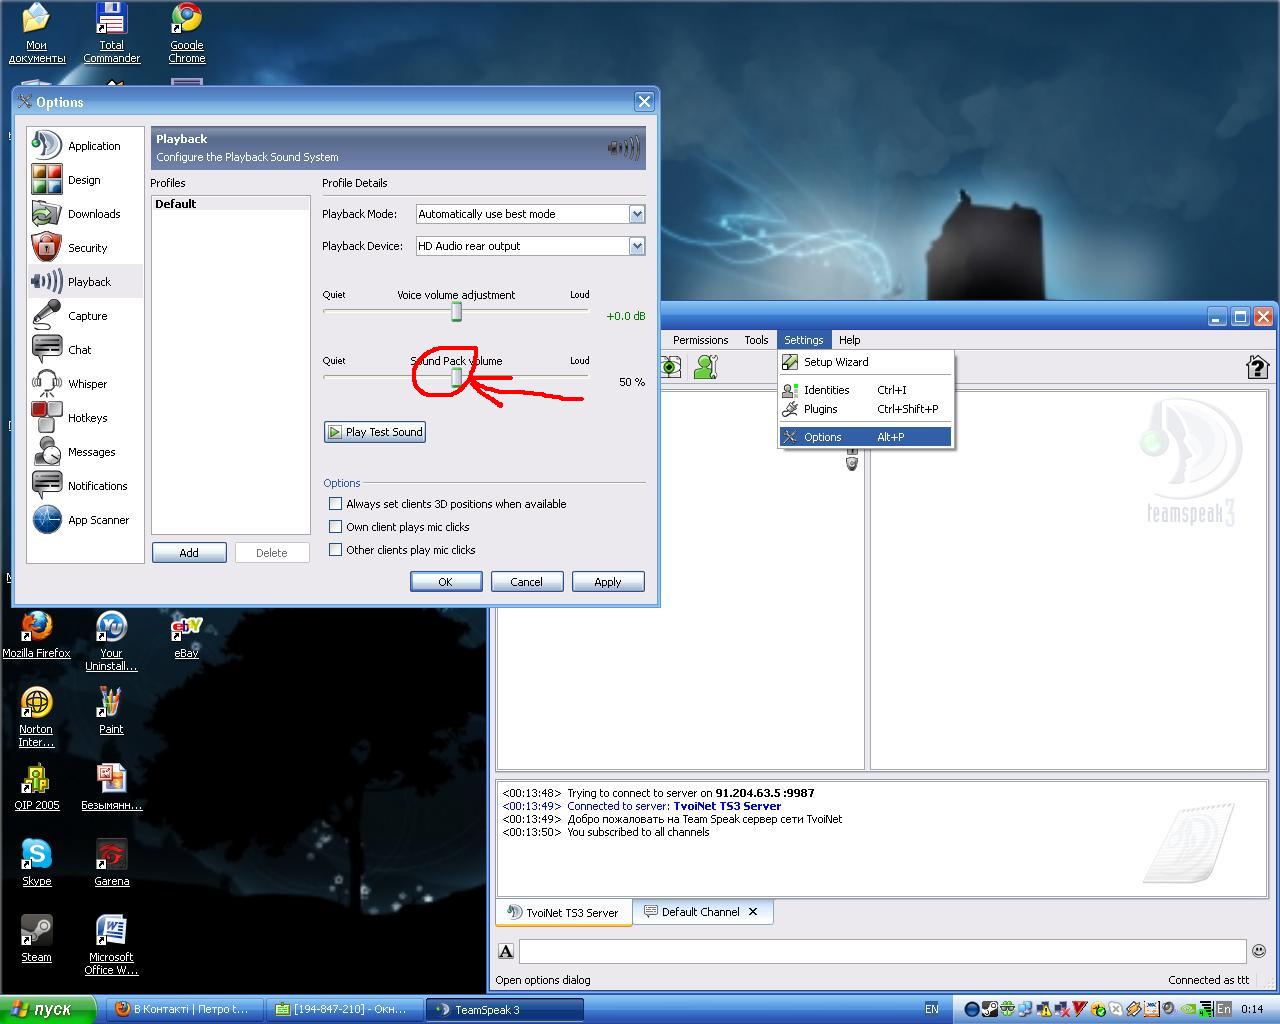Open the Tools menu in TeamSpeak

point(756,340)
